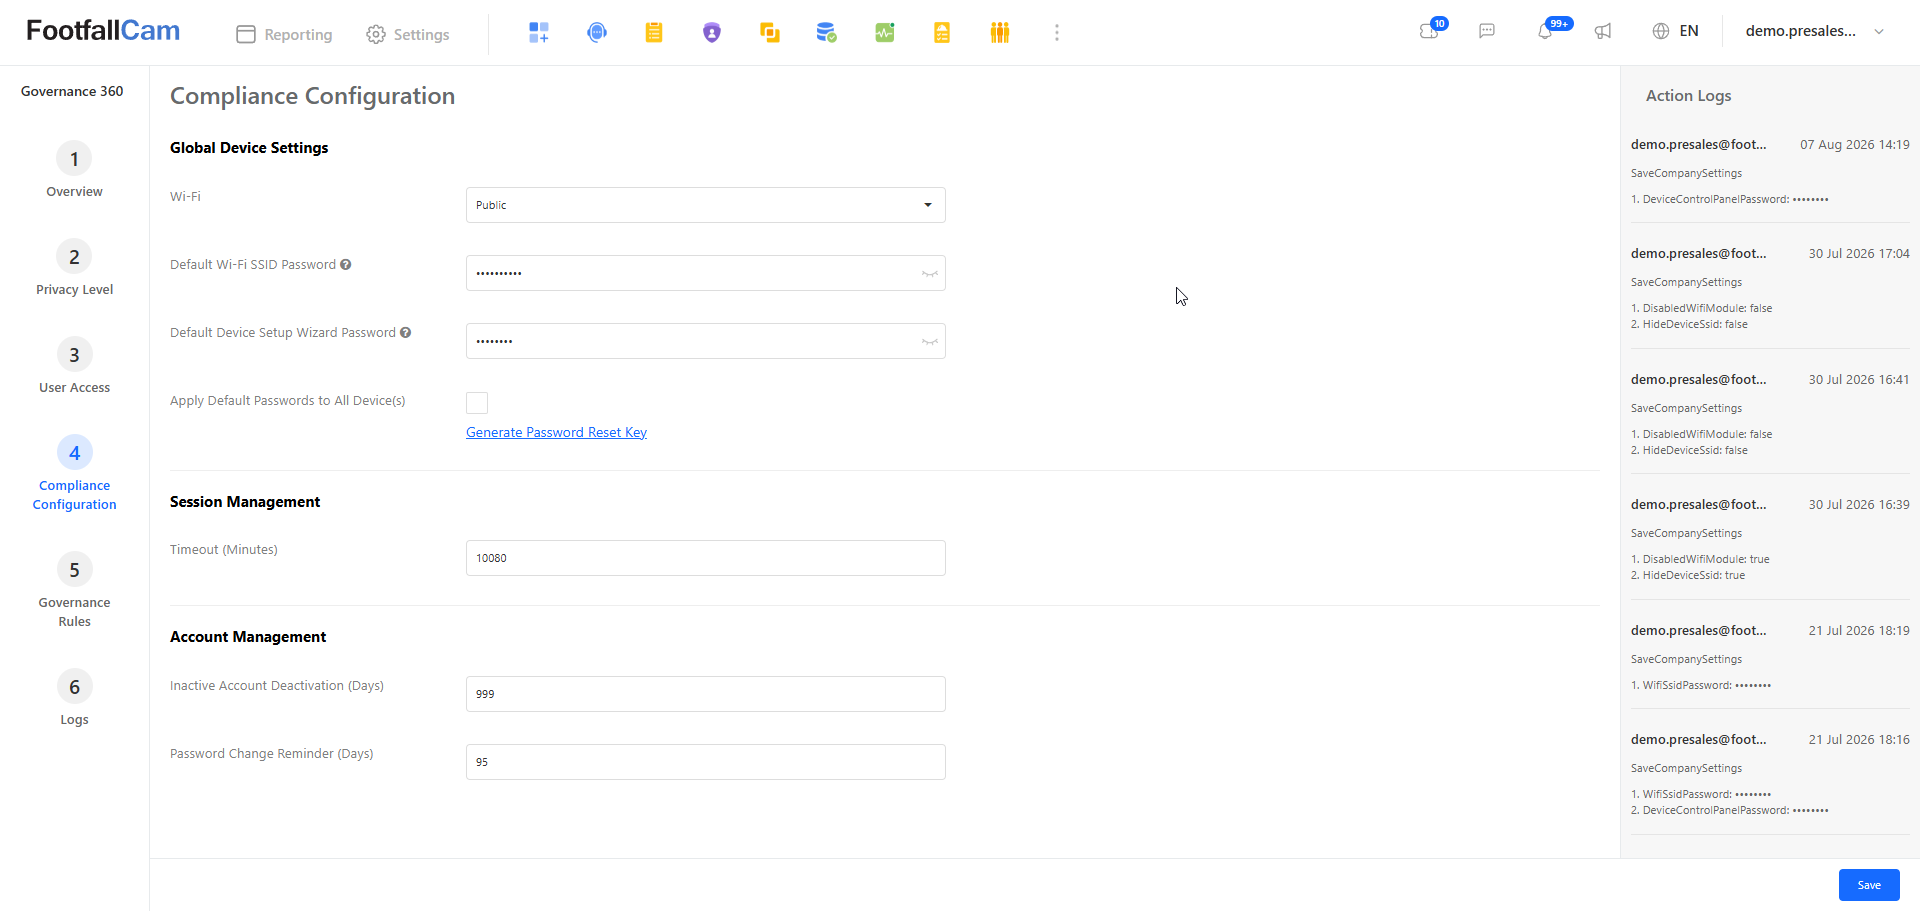Click help icon beside Device Setup Wizard Password

pyautogui.click(x=406, y=333)
